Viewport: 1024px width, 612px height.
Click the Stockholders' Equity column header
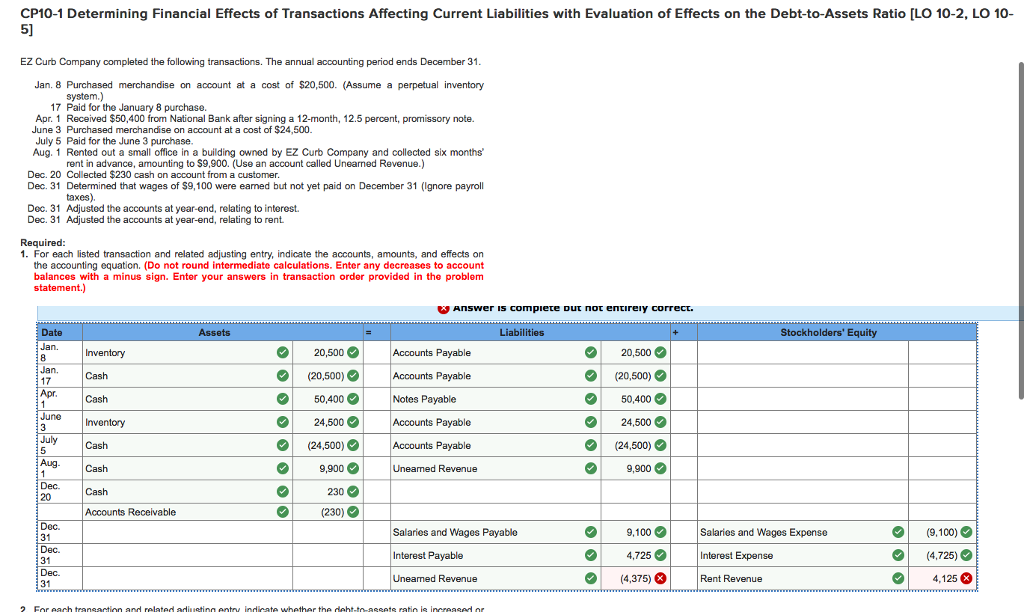828,332
